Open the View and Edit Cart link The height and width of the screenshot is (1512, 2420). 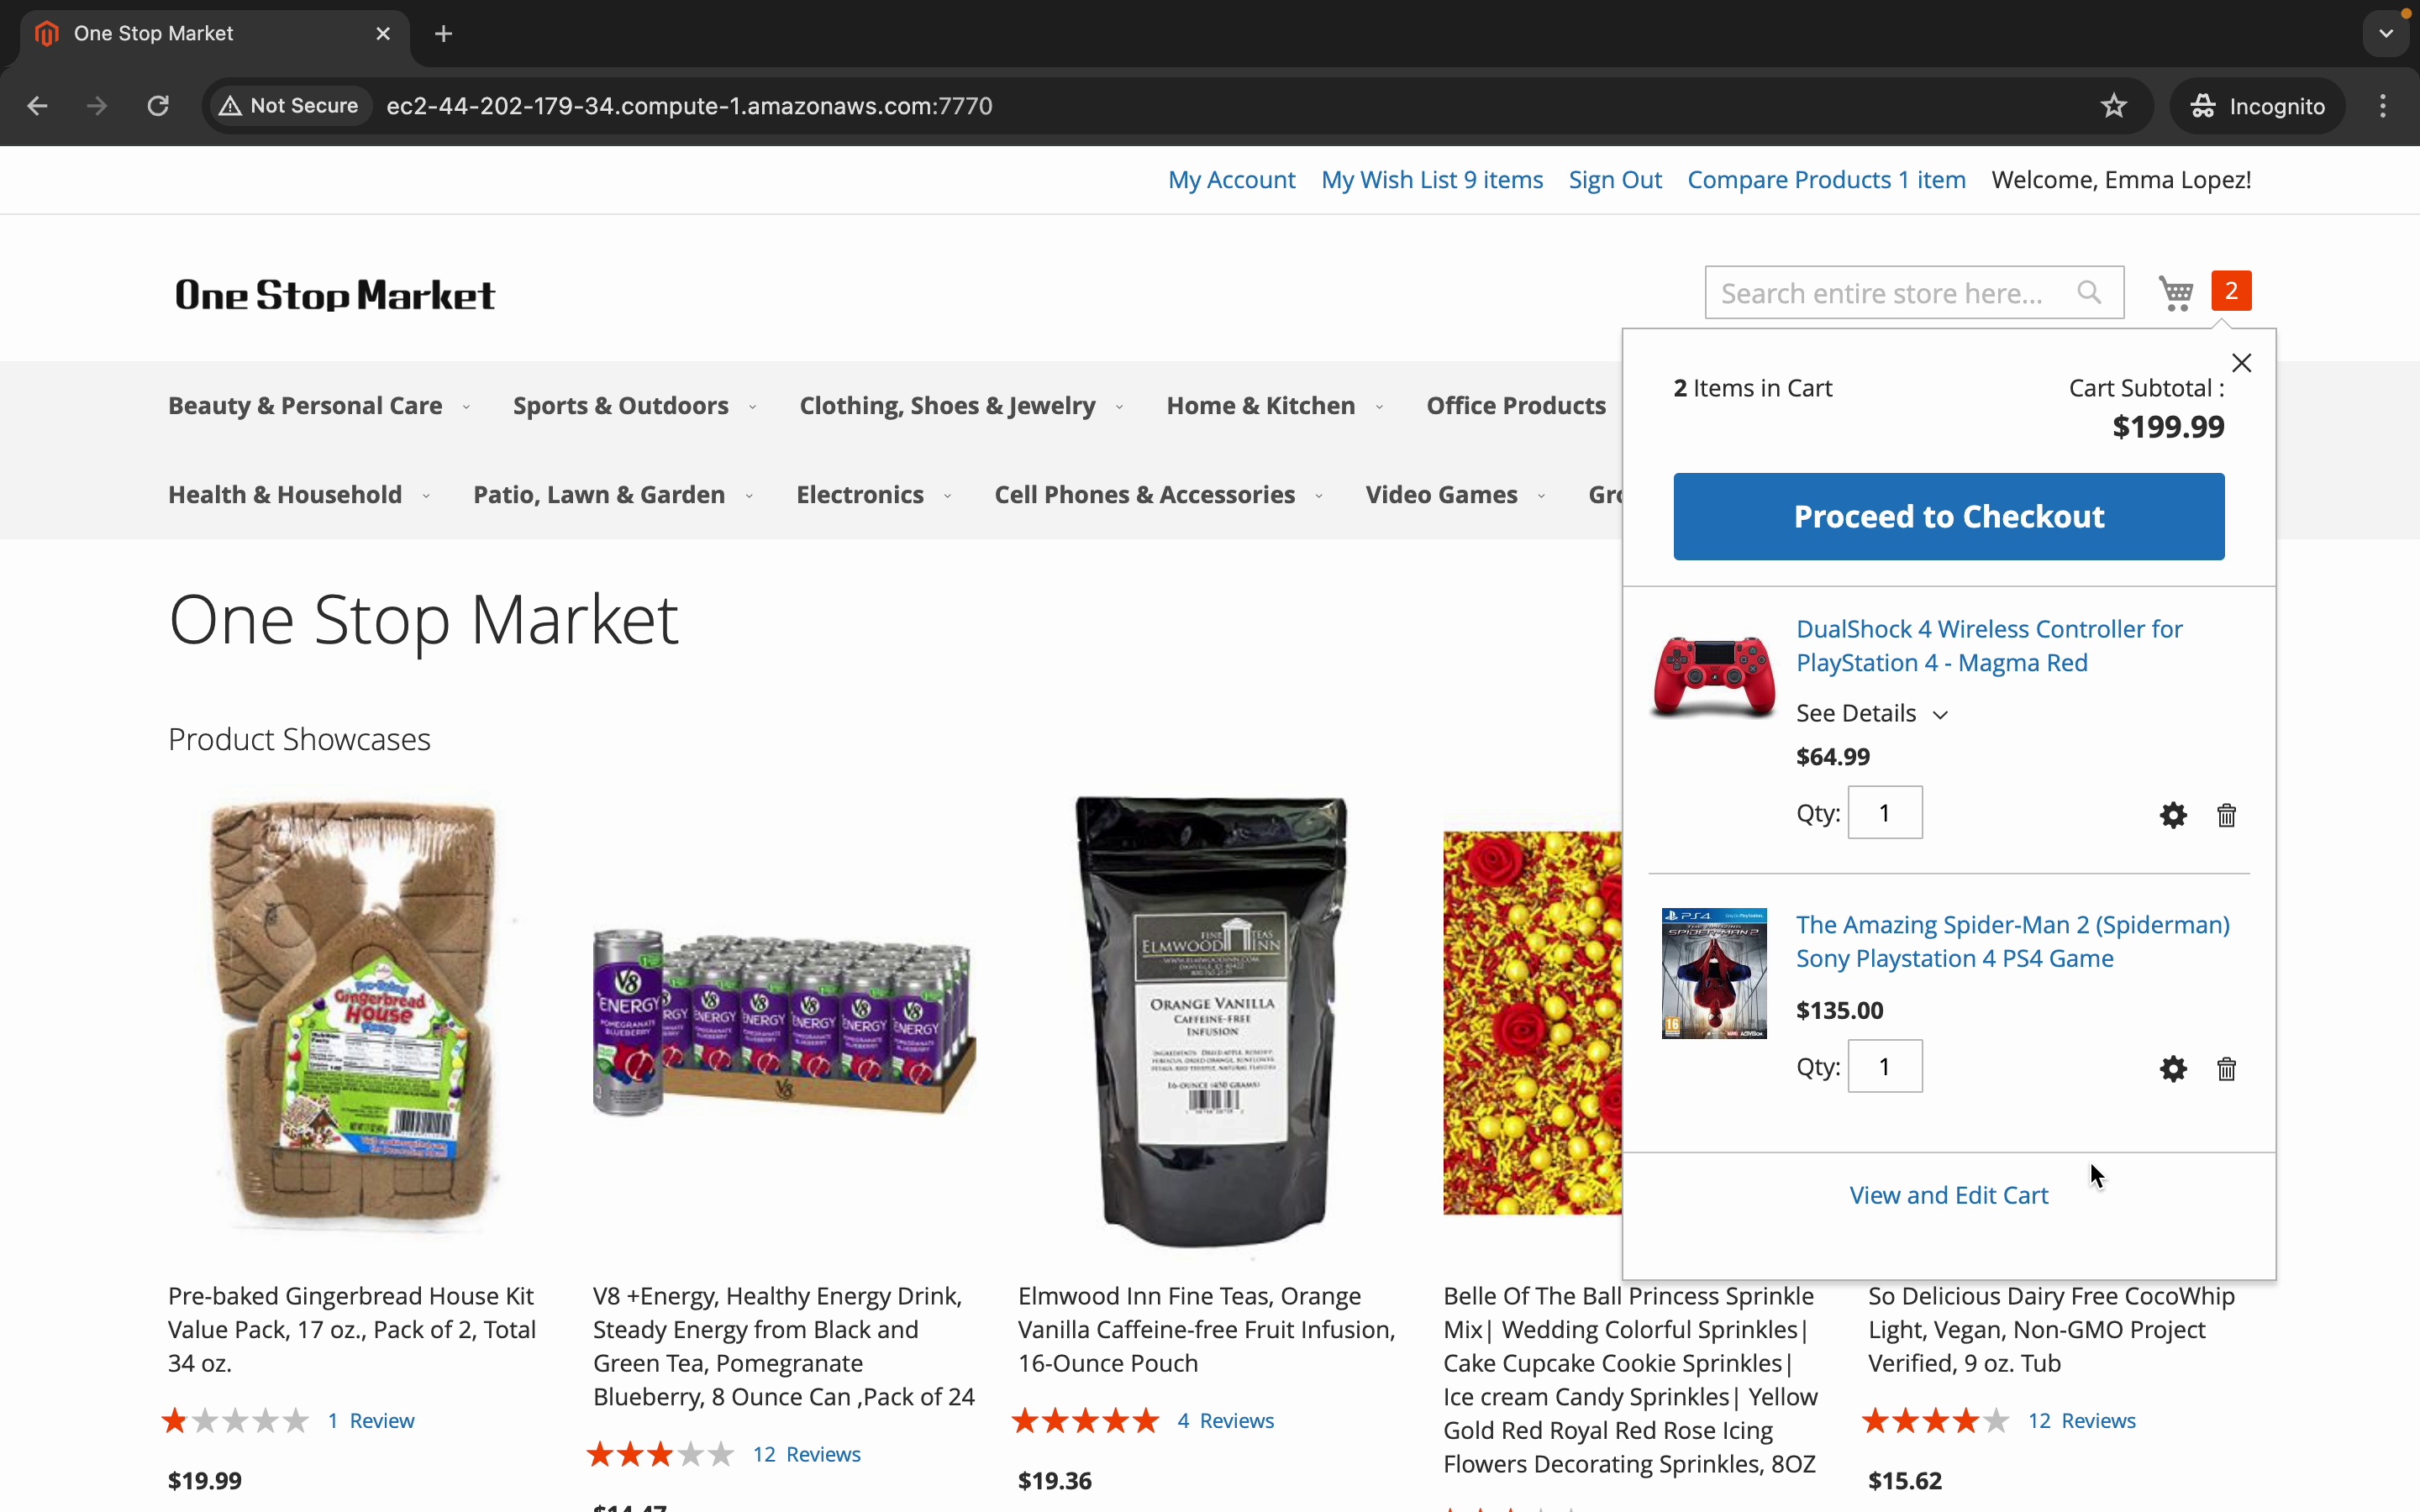pyautogui.click(x=1948, y=1196)
